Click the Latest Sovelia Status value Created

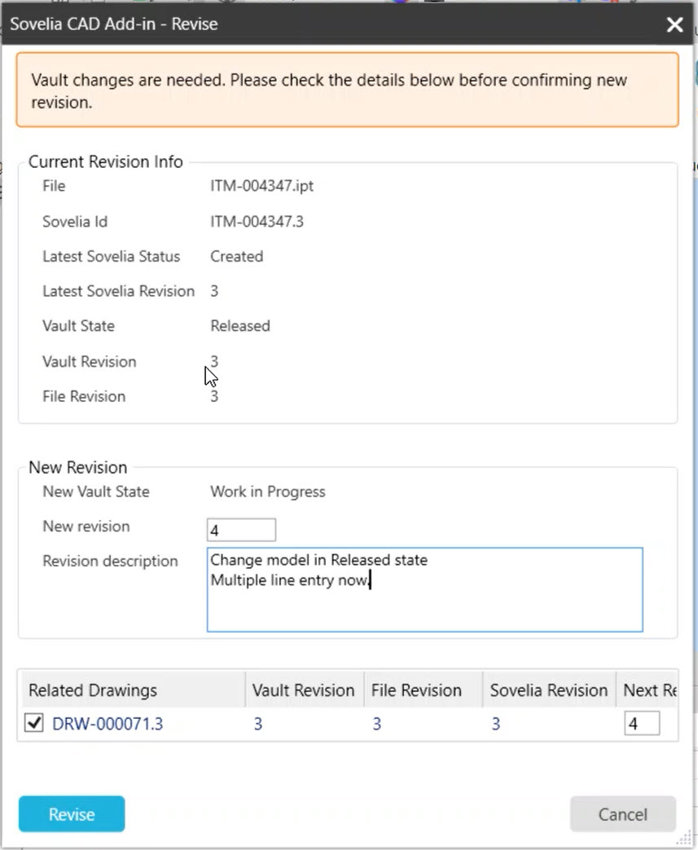(237, 256)
